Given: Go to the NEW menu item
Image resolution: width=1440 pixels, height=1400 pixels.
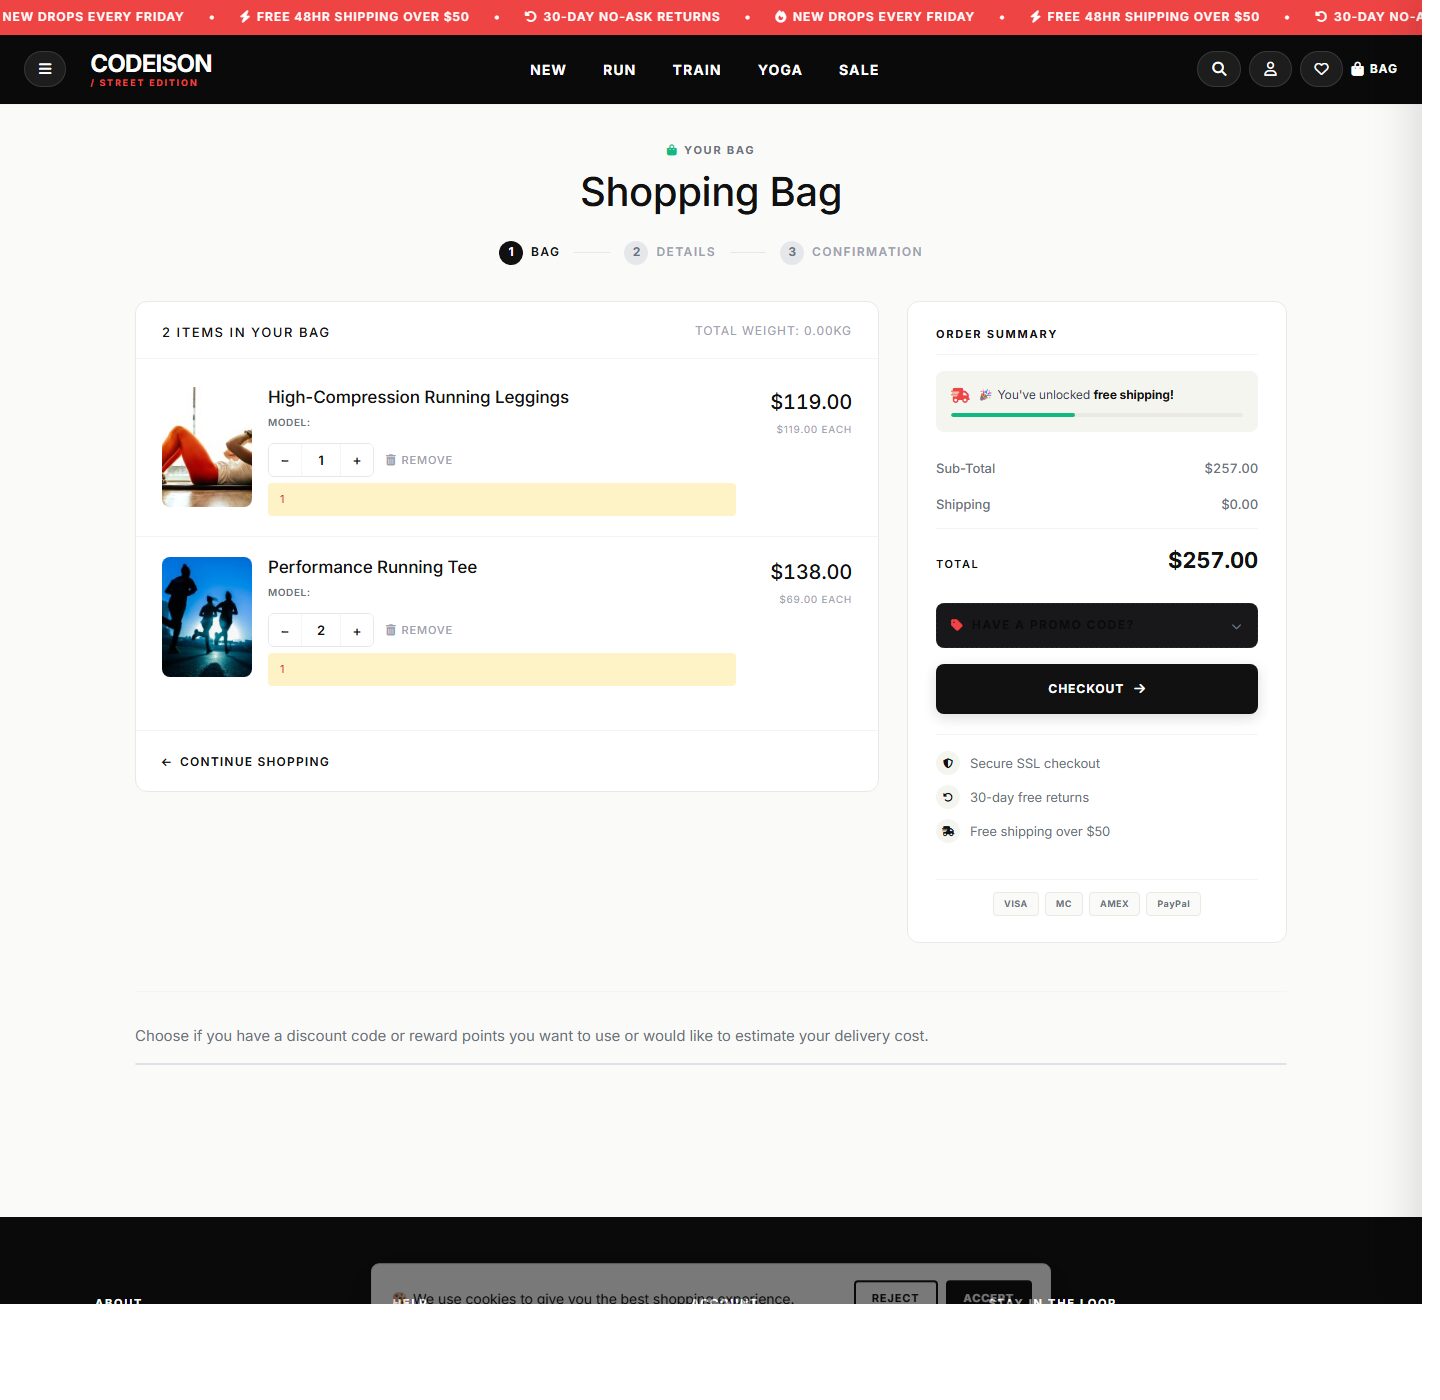Looking at the screenshot, I should 548,70.
